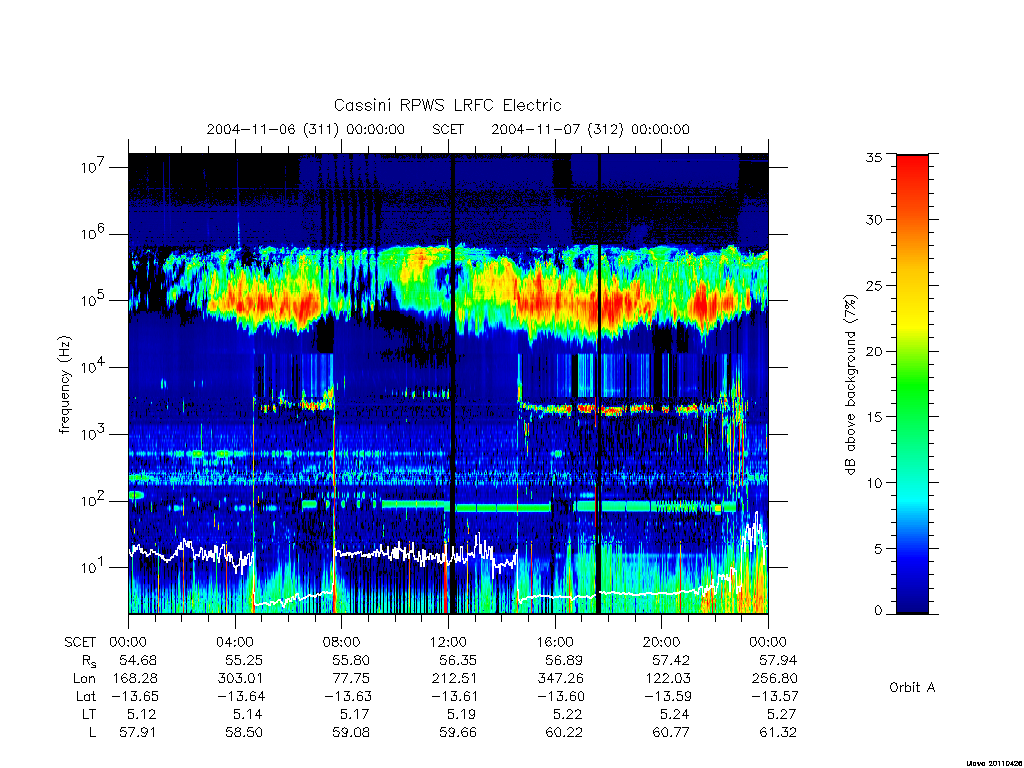Screen dimensions: 1024x768
Task: Select the 10^4 frequency tick label
Action: tap(94, 367)
